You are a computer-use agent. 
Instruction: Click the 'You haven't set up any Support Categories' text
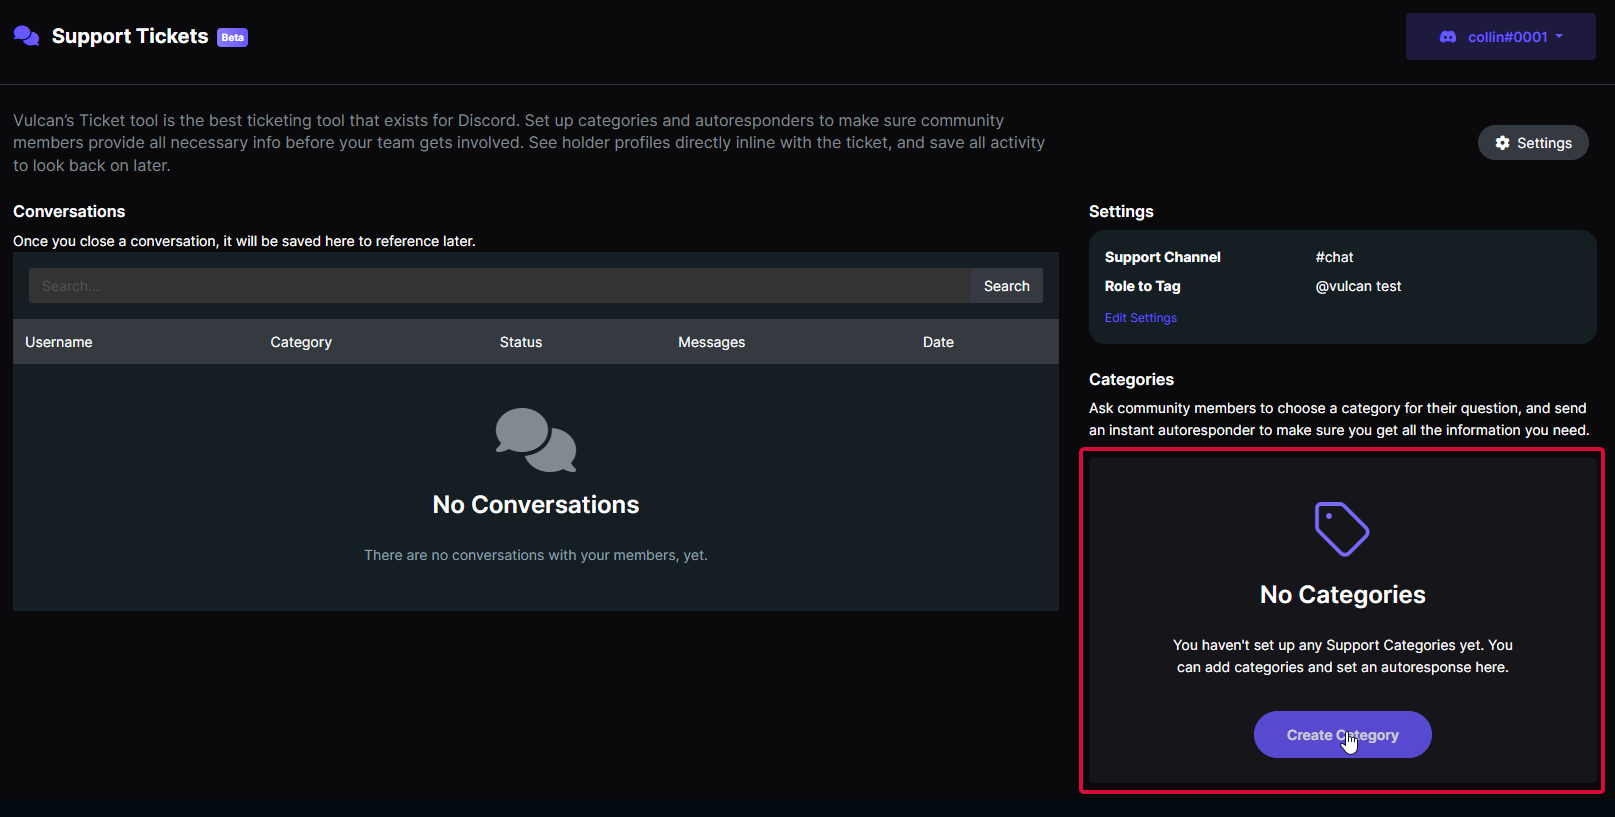[1342, 656]
